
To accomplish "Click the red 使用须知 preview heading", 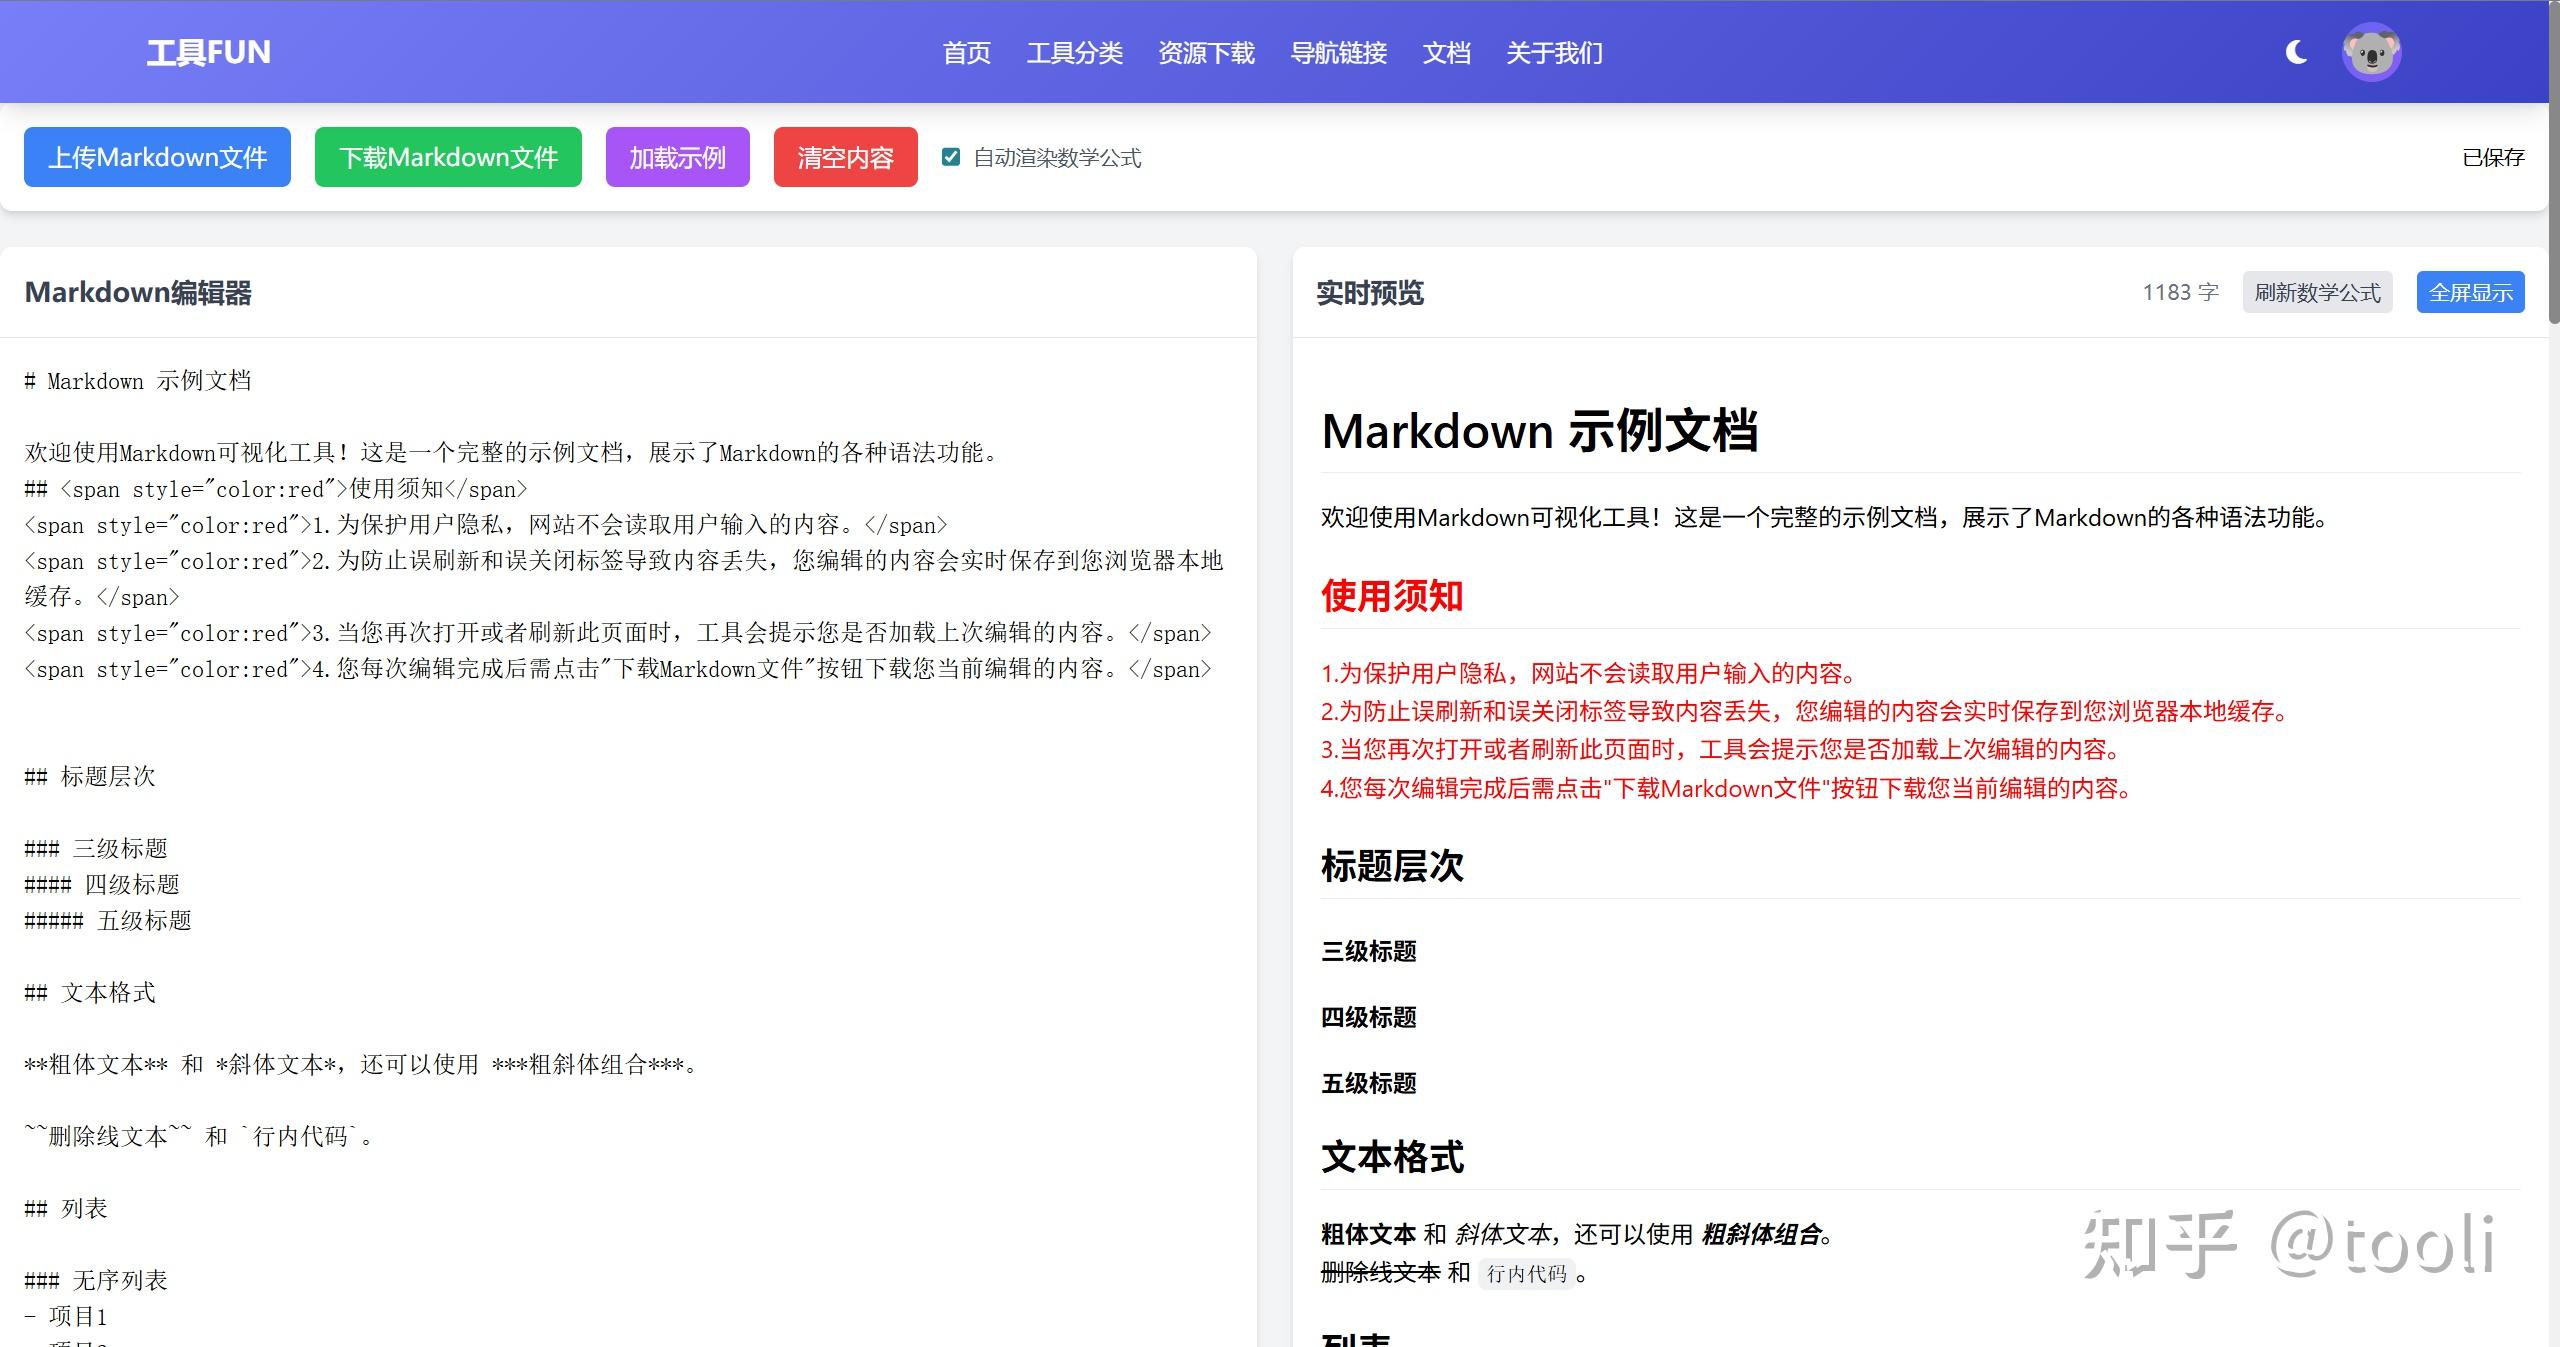I will [1392, 596].
